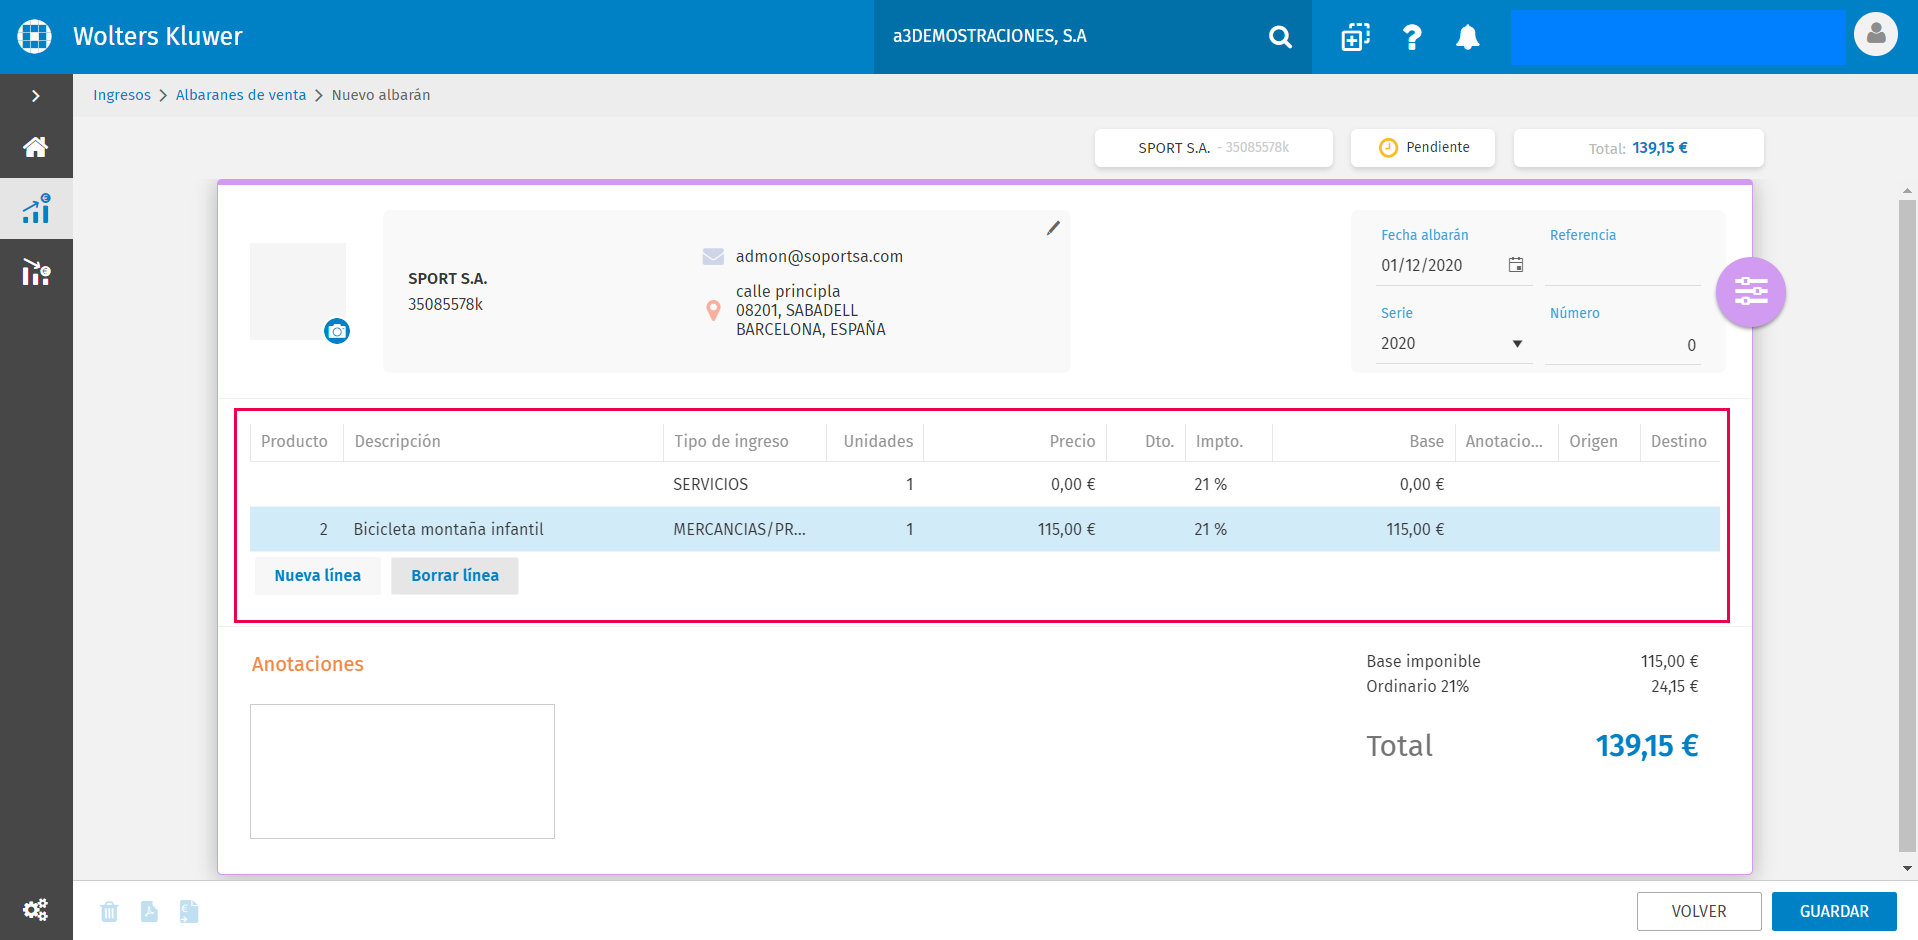1918x940 pixels.
Task: Click the vertical scrollbar on the right
Action: click(x=1907, y=525)
